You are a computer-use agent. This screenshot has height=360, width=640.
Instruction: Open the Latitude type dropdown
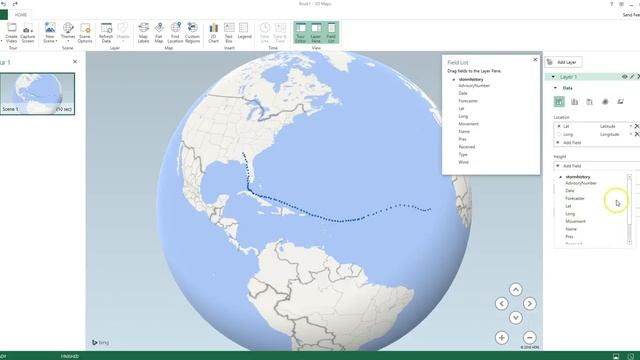pyautogui.click(x=631, y=127)
